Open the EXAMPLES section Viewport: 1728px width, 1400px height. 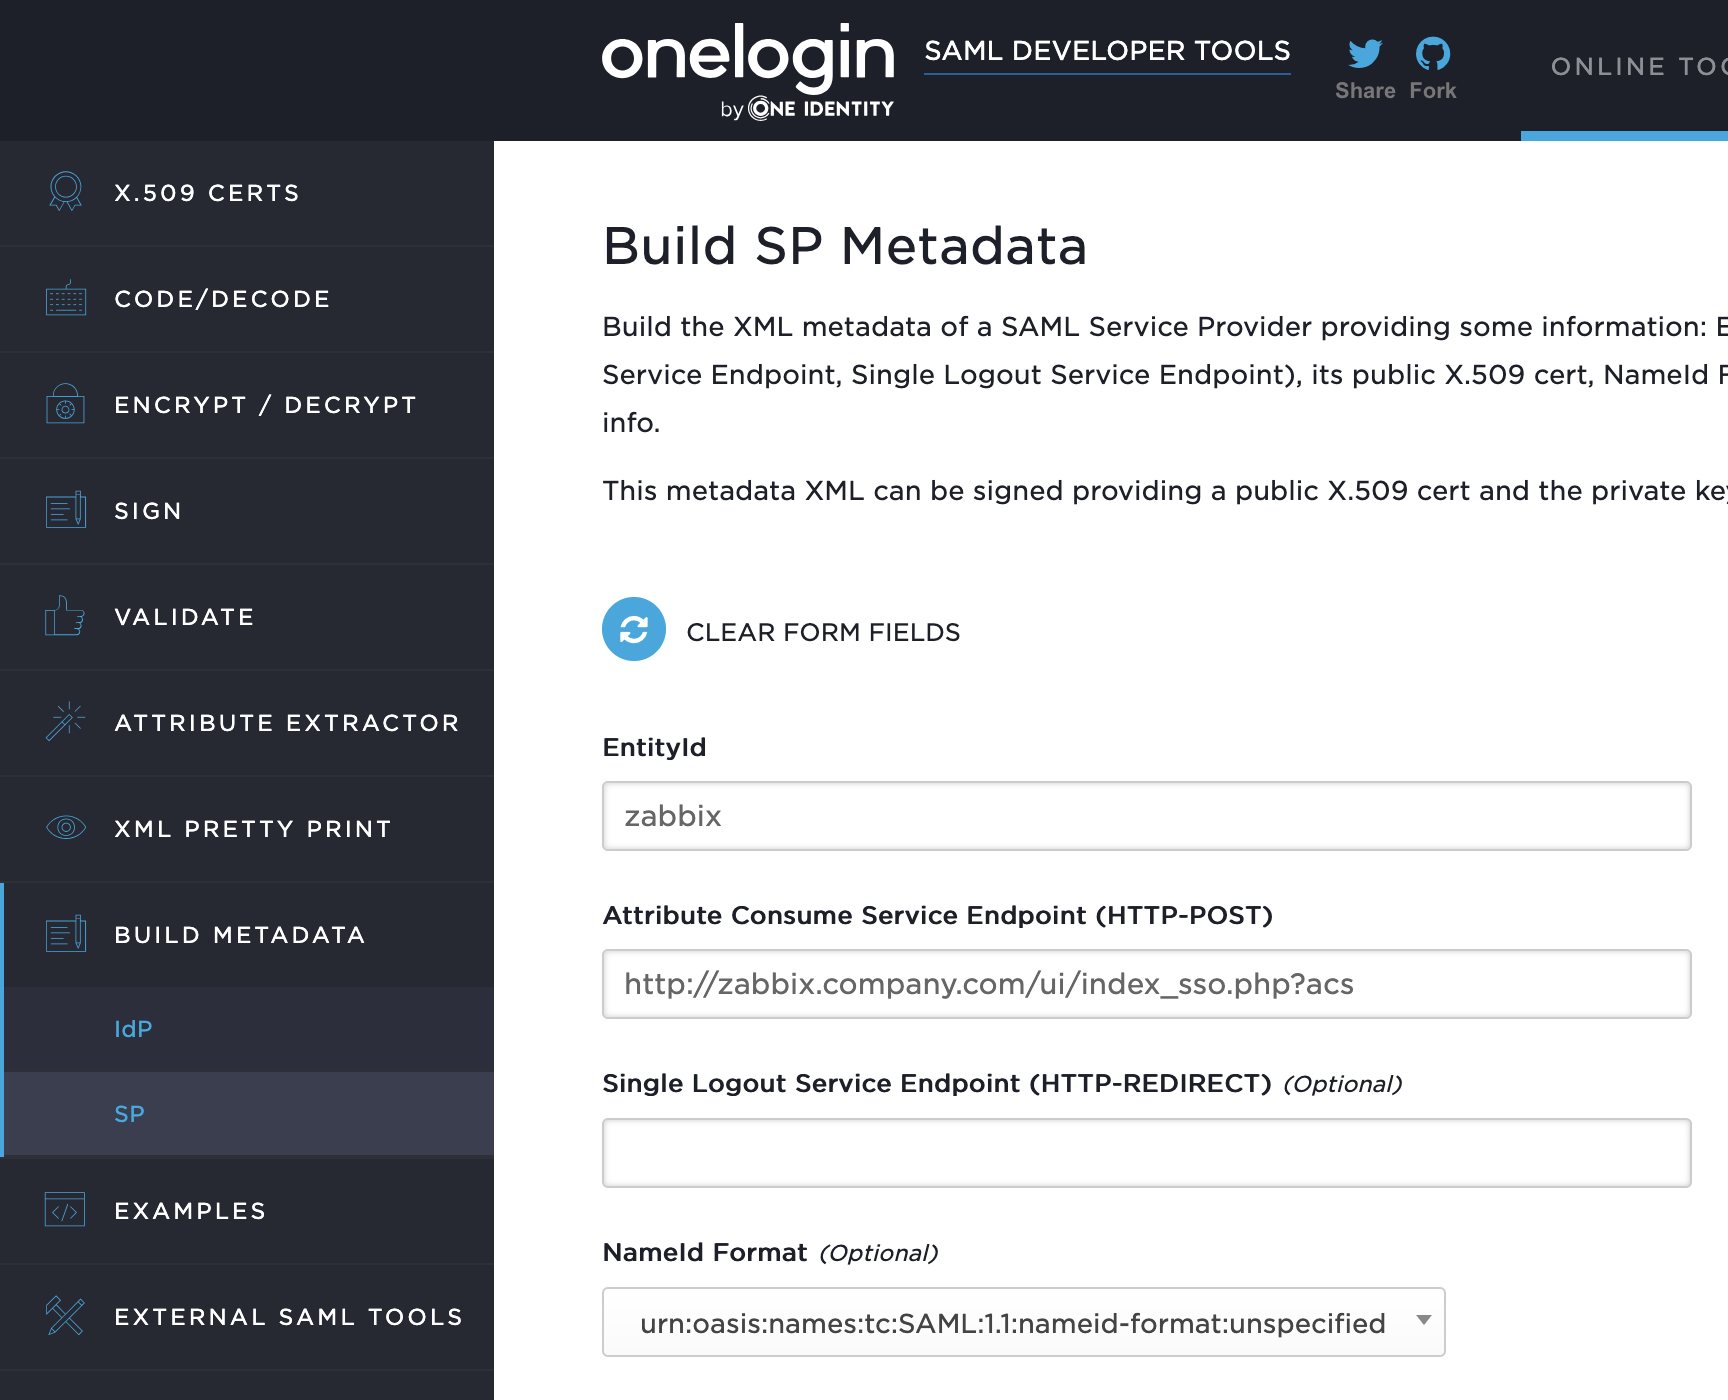pyautogui.click(x=247, y=1211)
